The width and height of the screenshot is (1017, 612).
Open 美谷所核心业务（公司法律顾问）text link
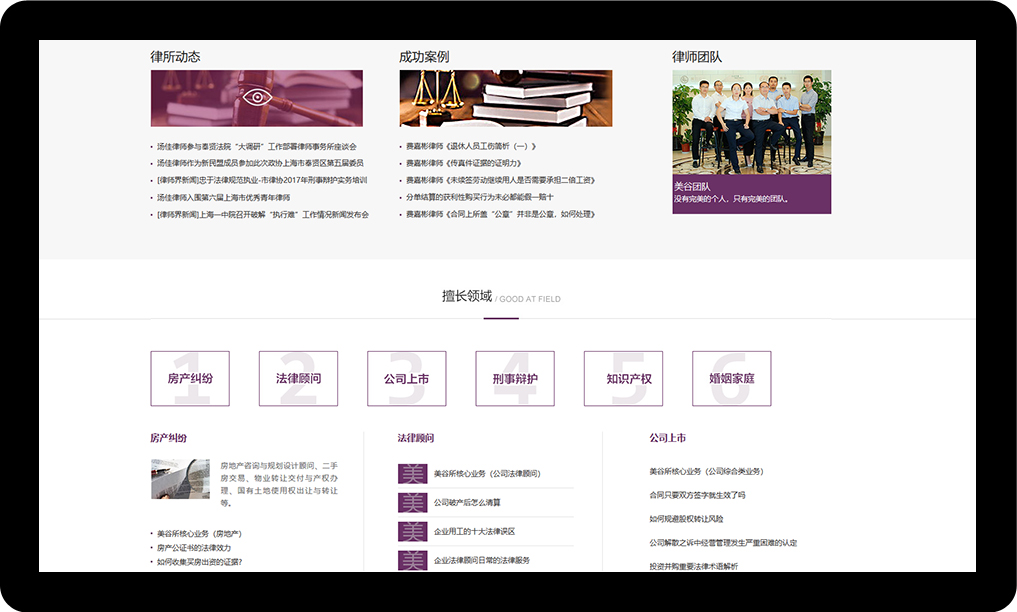click(487, 474)
